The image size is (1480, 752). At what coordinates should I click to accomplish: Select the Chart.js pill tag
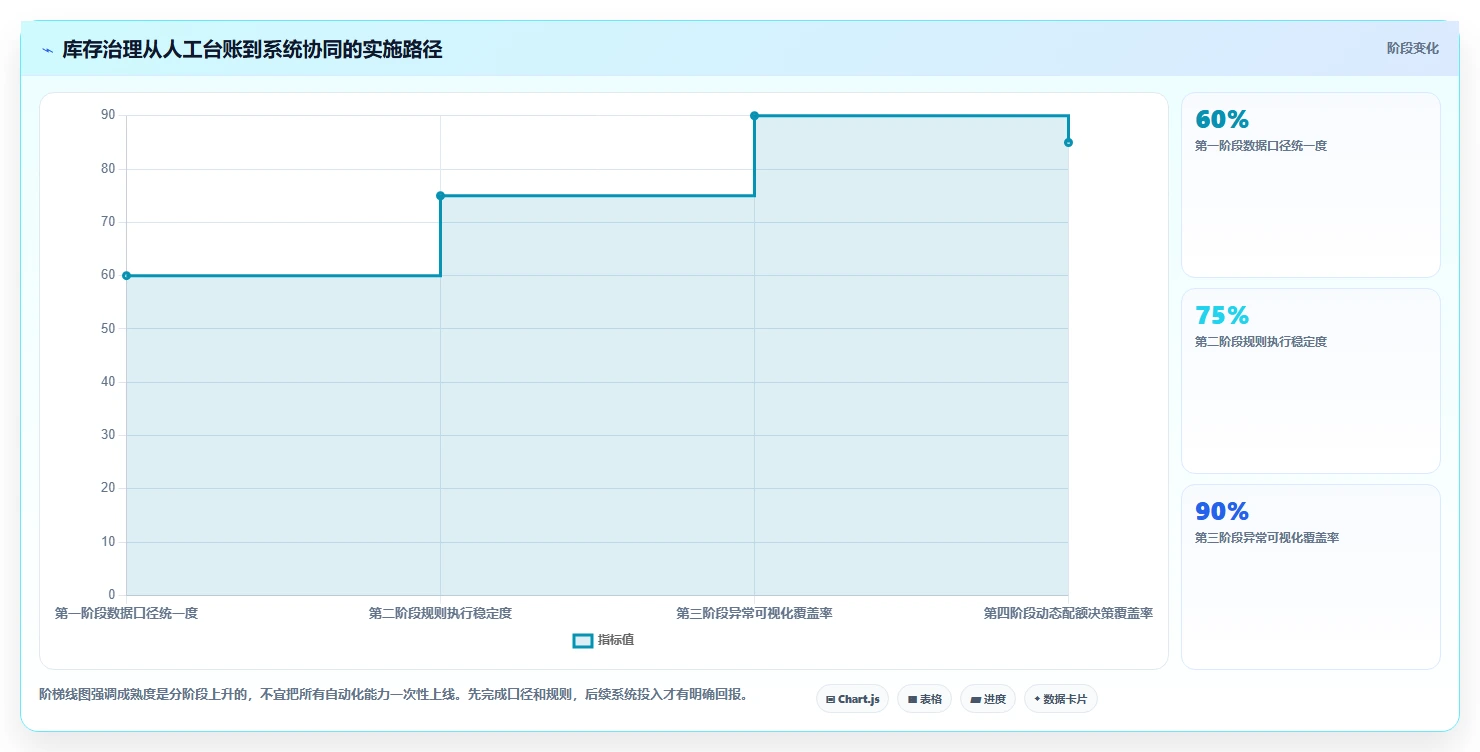[x=852, y=699]
